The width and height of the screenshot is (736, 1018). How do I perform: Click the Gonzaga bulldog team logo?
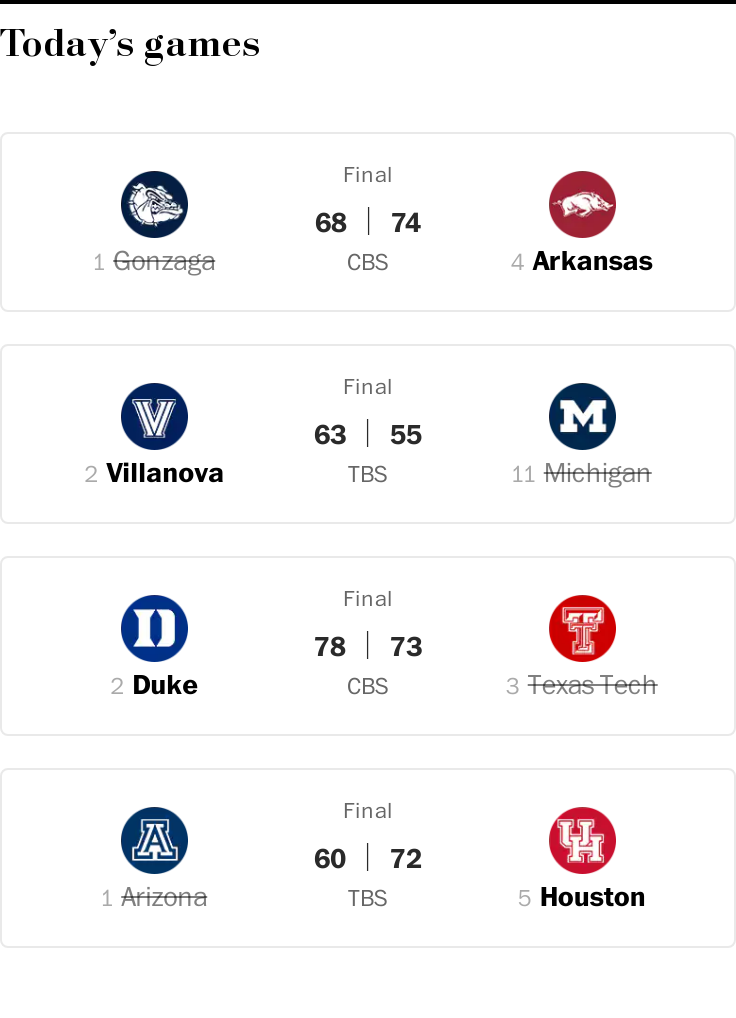[x=154, y=204]
